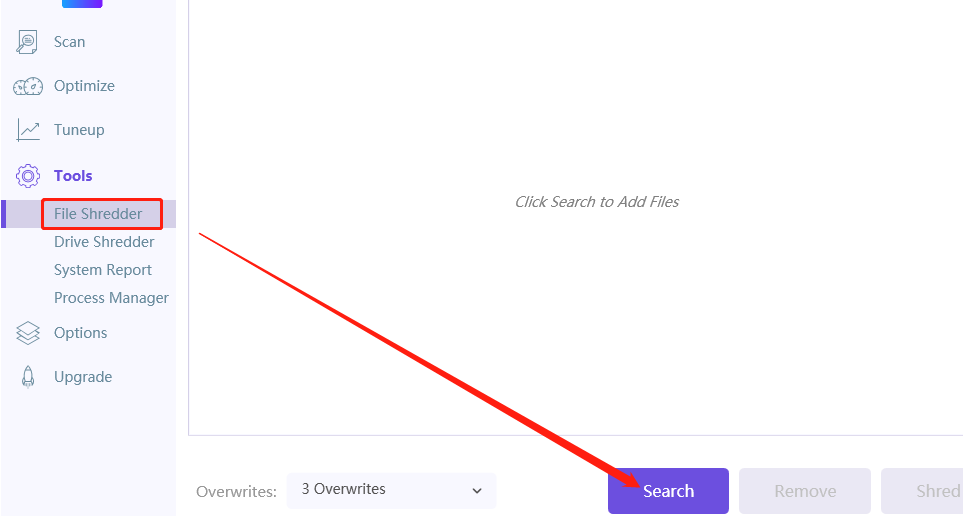The height and width of the screenshot is (516, 966).
Task: Open the Optimize section
Action: (x=84, y=86)
